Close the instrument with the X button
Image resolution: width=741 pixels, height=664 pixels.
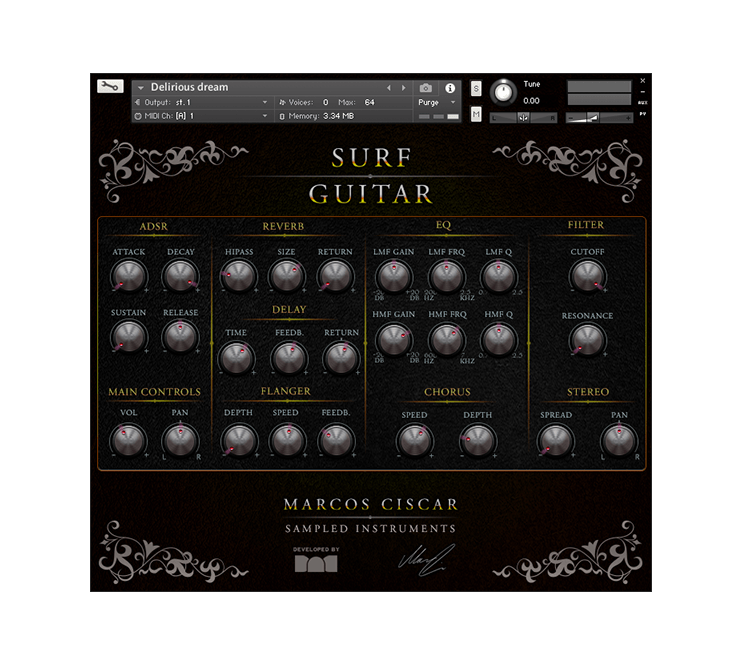(642, 81)
